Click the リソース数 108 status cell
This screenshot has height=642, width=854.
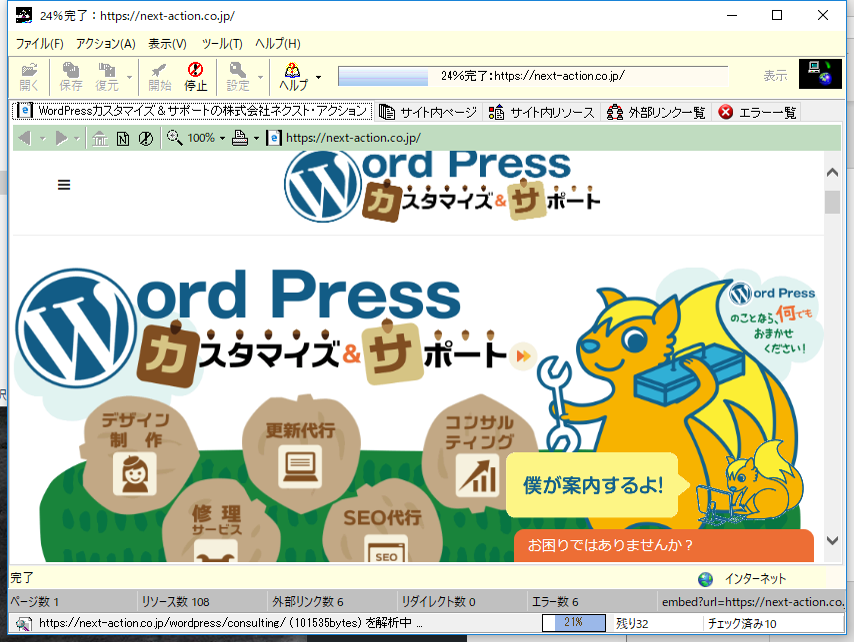pos(201,602)
